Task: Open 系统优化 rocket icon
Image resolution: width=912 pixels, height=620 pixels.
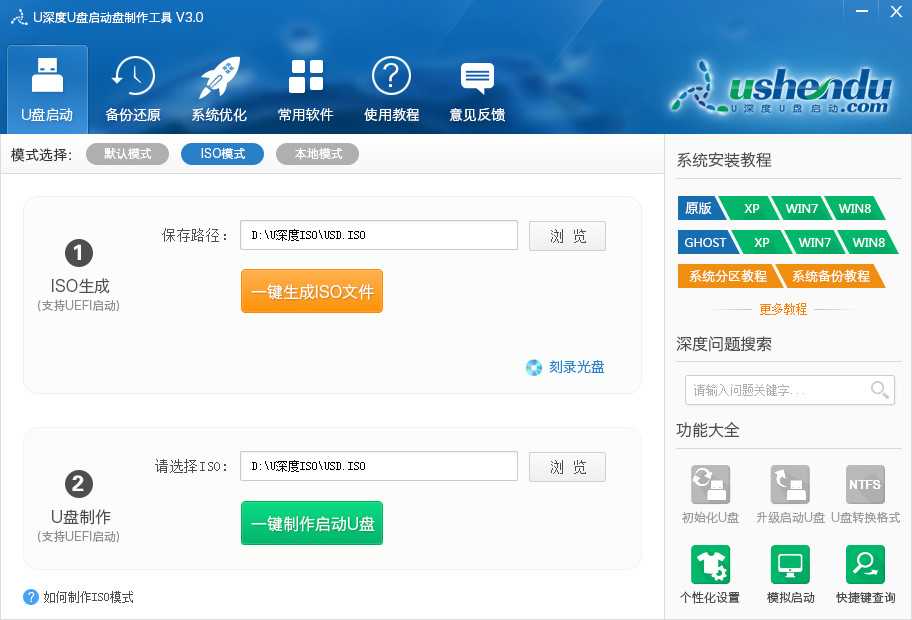Action: 219,77
